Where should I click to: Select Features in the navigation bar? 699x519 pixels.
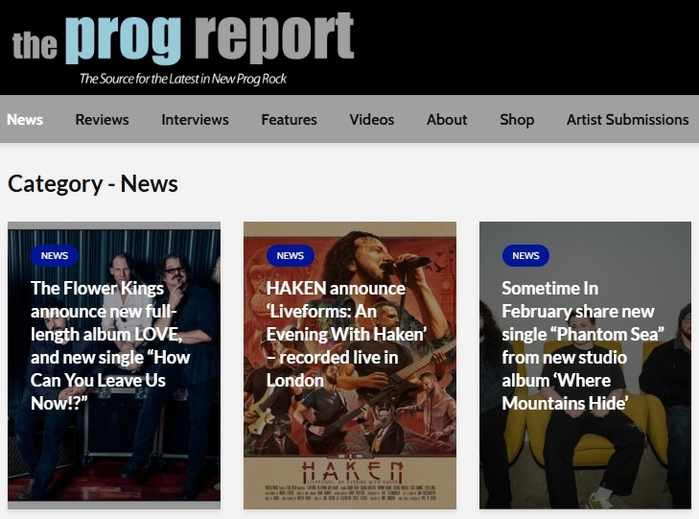(x=289, y=119)
